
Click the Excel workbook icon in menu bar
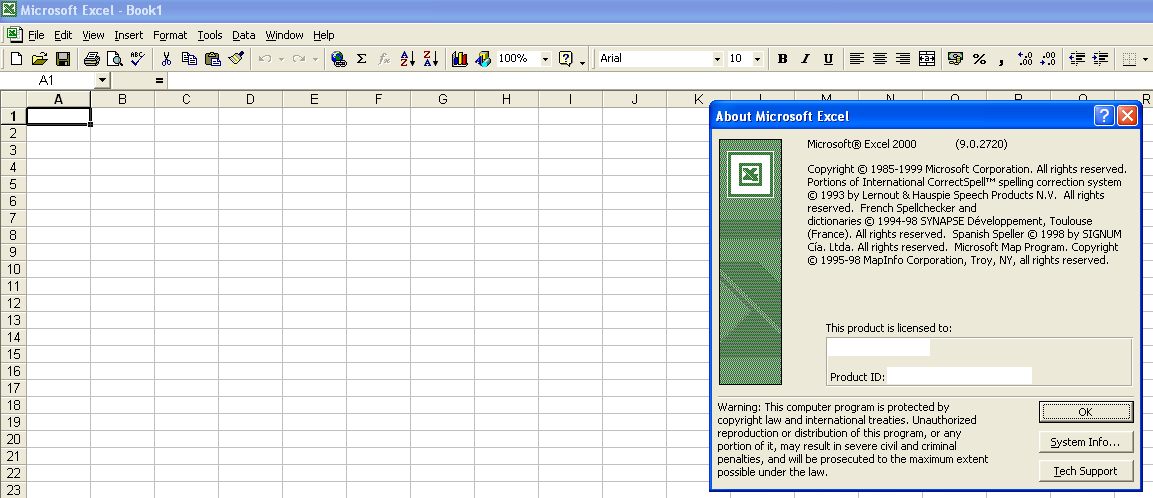tap(13, 34)
